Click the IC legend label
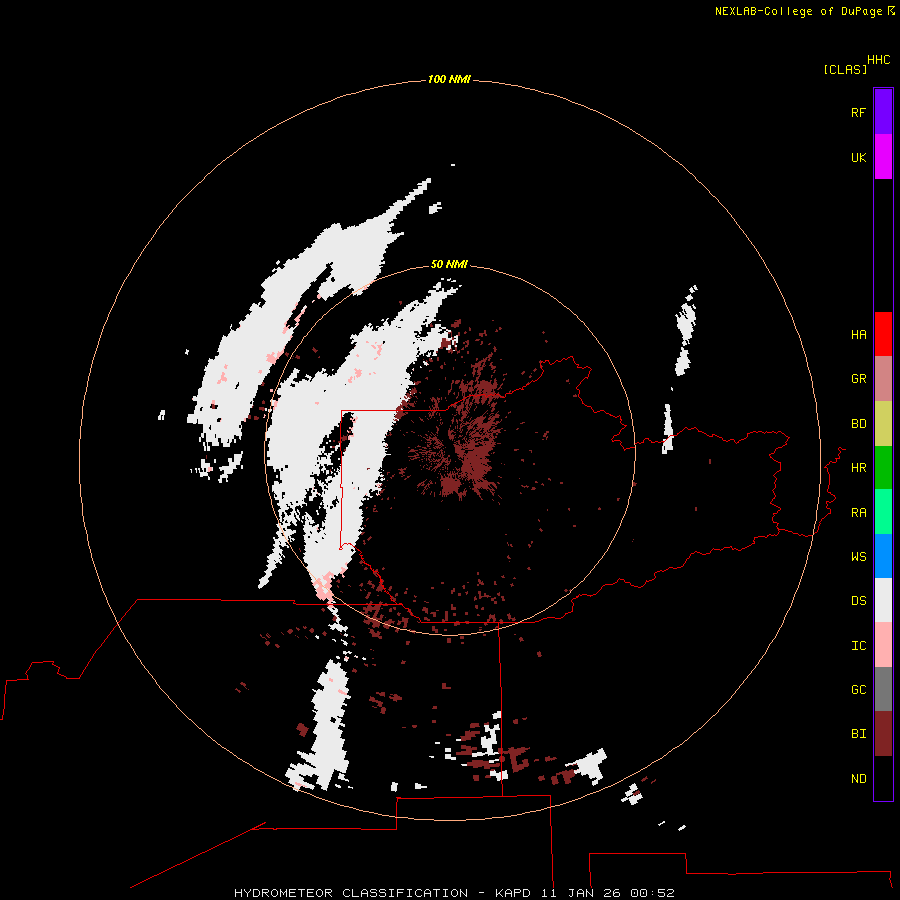The height and width of the screenshot is (900, 900). [858, 646]
